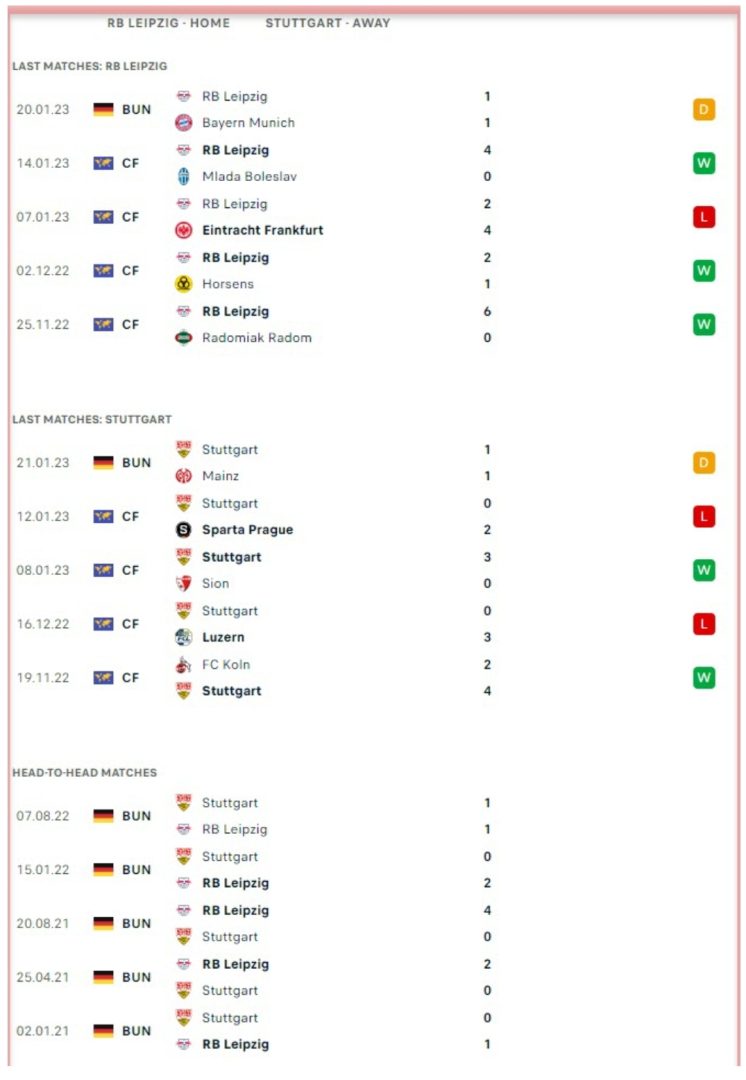
Task: Click the Sparta Prague black logo
Action: tap(183, 530)
